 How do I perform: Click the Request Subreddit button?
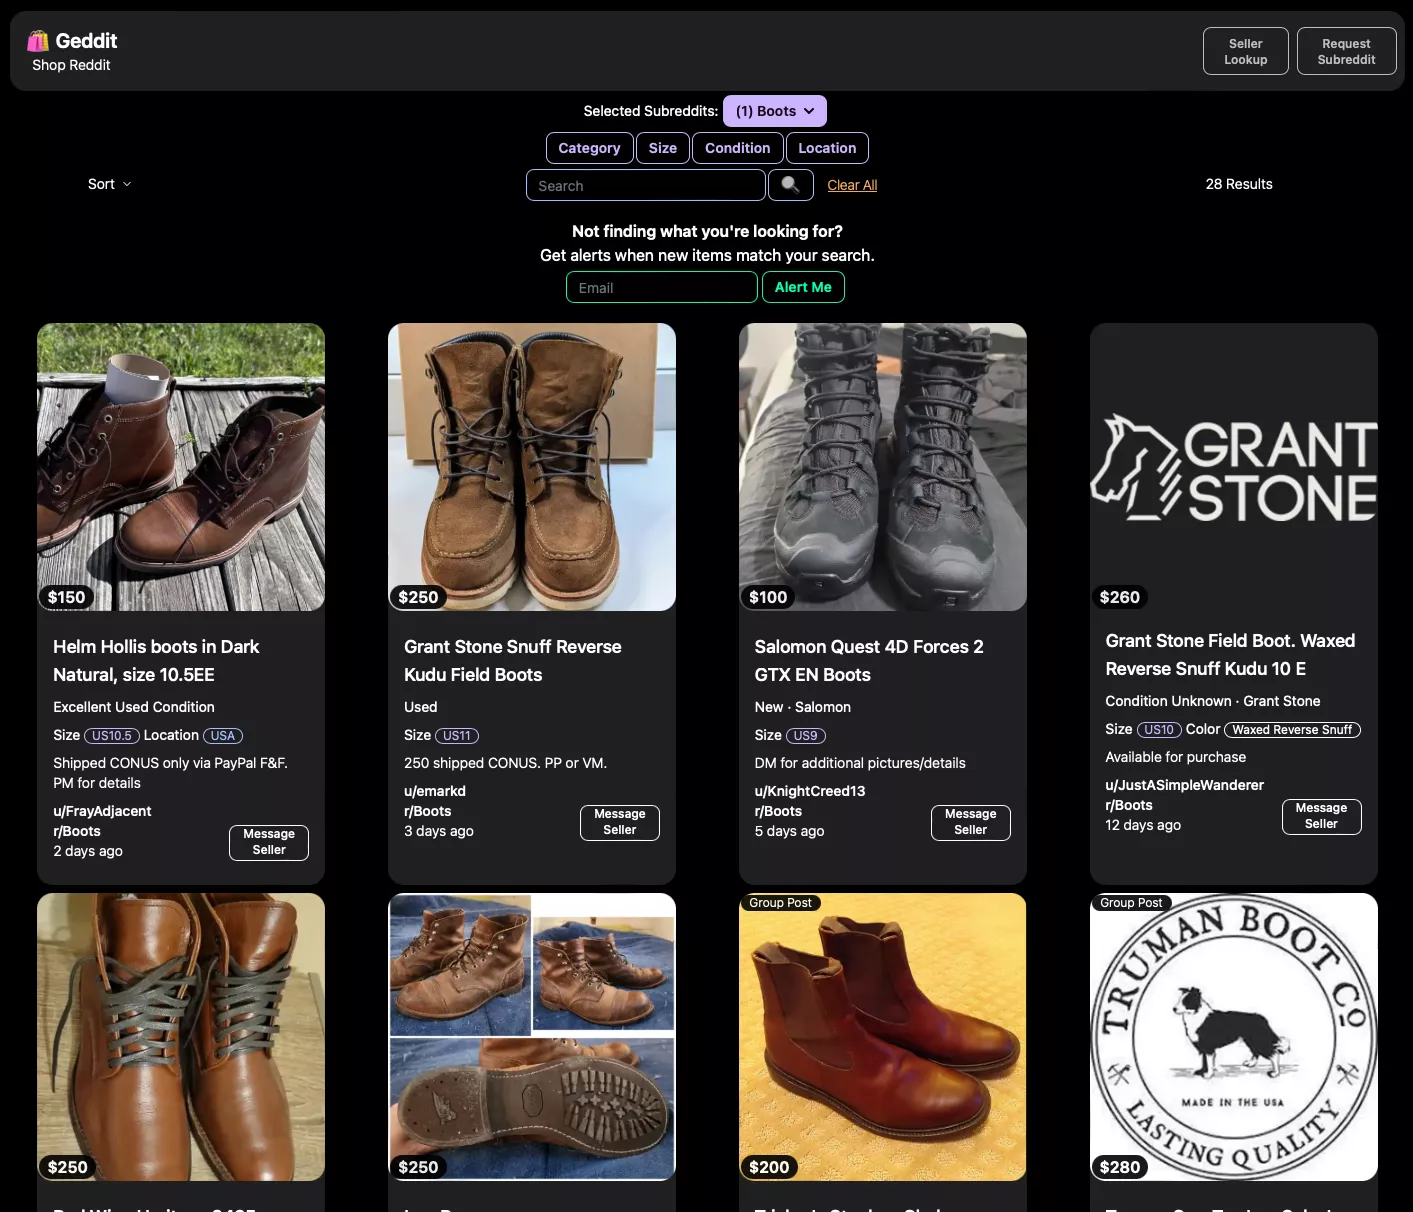click(x=1346, y=50)
